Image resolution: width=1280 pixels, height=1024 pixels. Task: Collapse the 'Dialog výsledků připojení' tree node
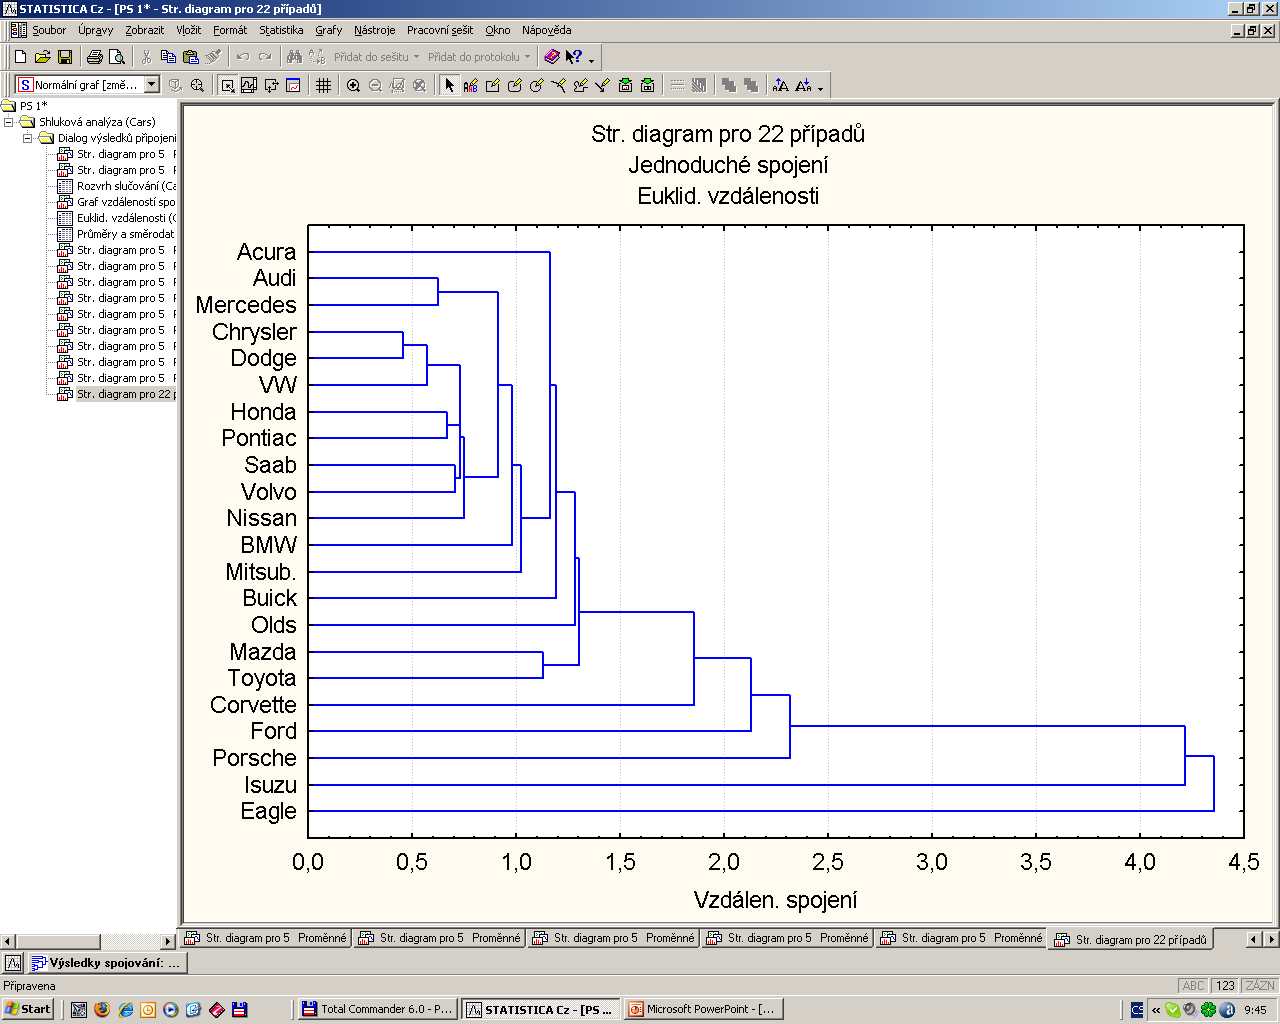[28, 138]
